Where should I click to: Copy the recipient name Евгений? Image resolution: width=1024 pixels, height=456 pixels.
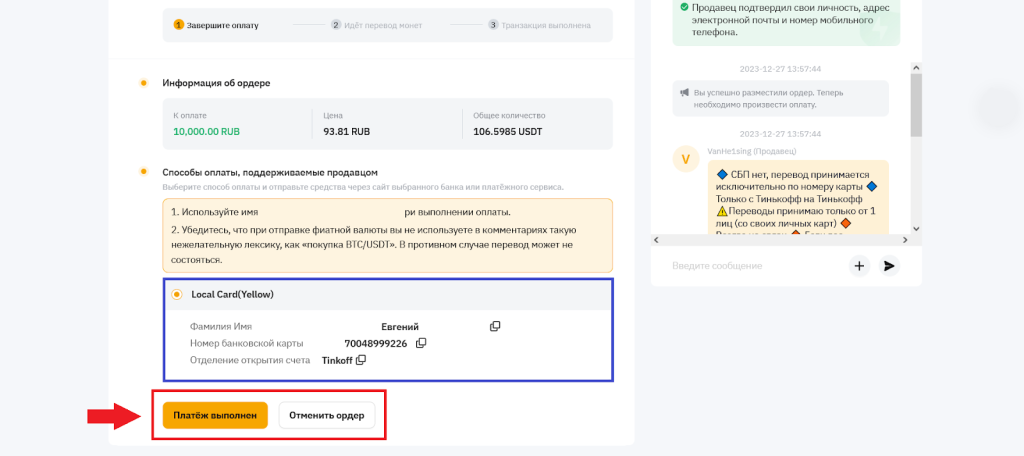pyautogui.click(x=495, y=327)
